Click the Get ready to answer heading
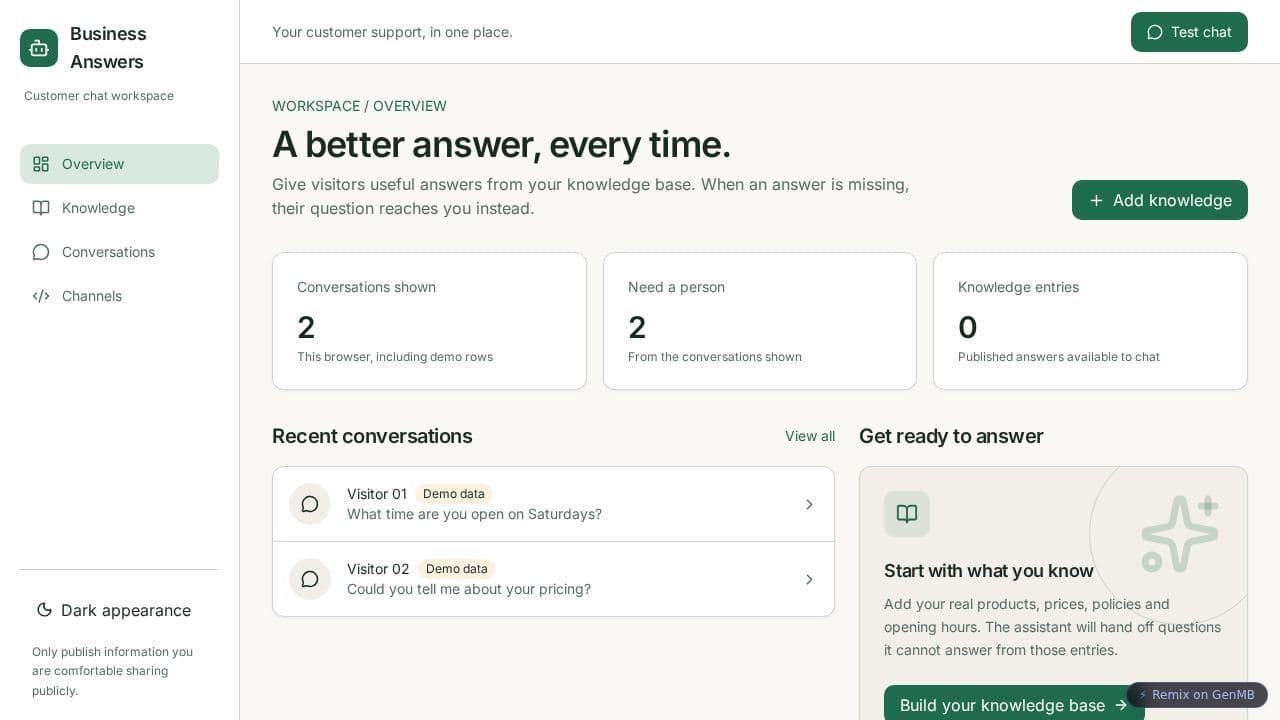This screenshot has height=720, width=1280. point(951,436)
